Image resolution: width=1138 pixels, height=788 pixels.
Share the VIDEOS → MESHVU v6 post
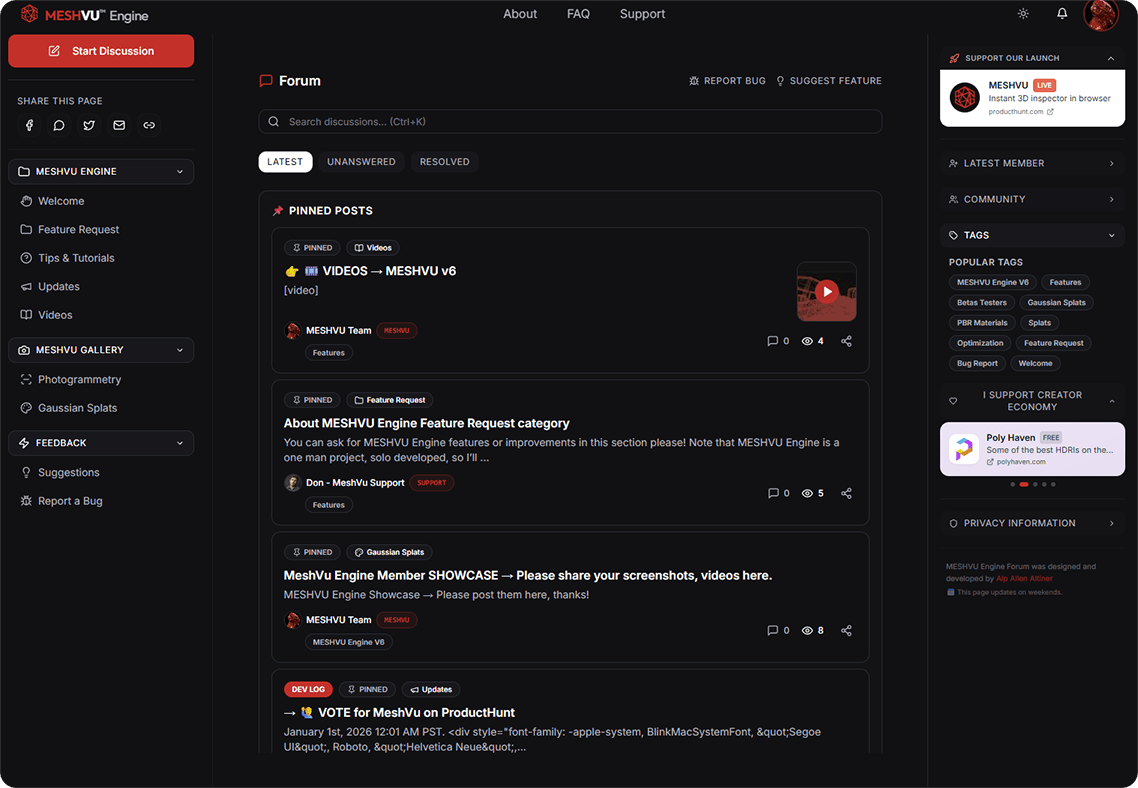(x=846, y=341)
